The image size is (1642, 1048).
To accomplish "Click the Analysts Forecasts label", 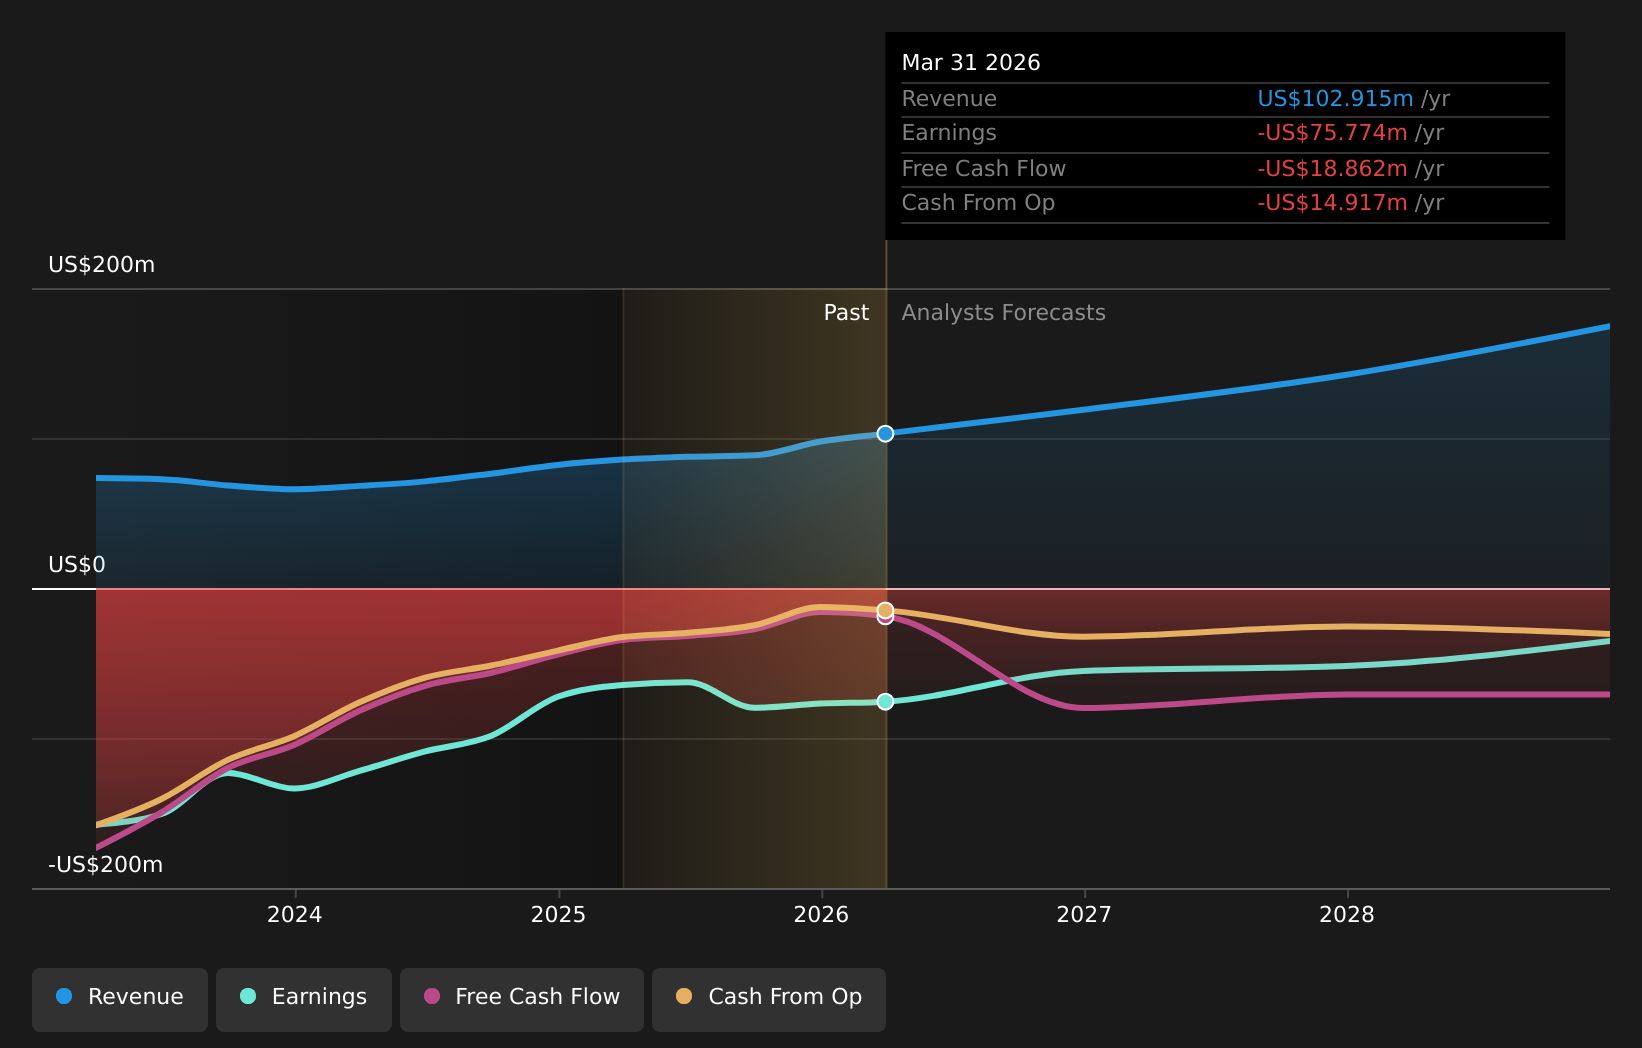I will (x=1004, y=313).
